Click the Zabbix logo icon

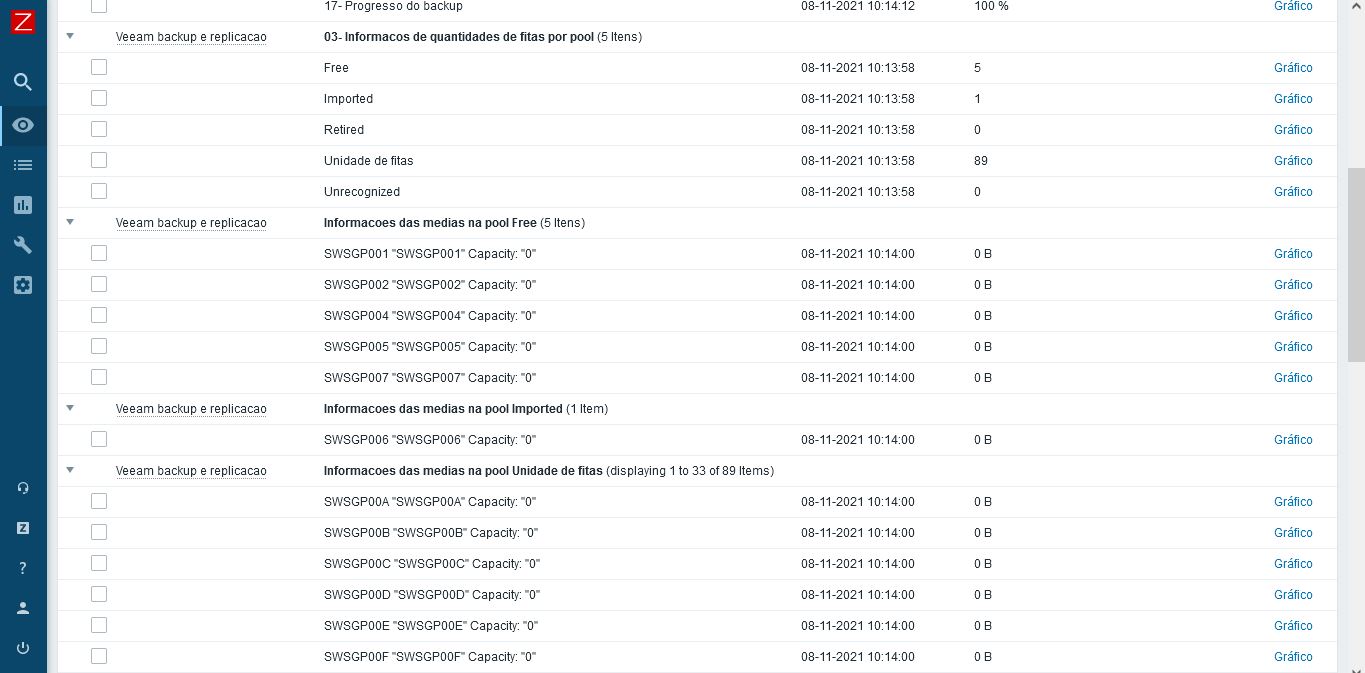pos(22,21)
